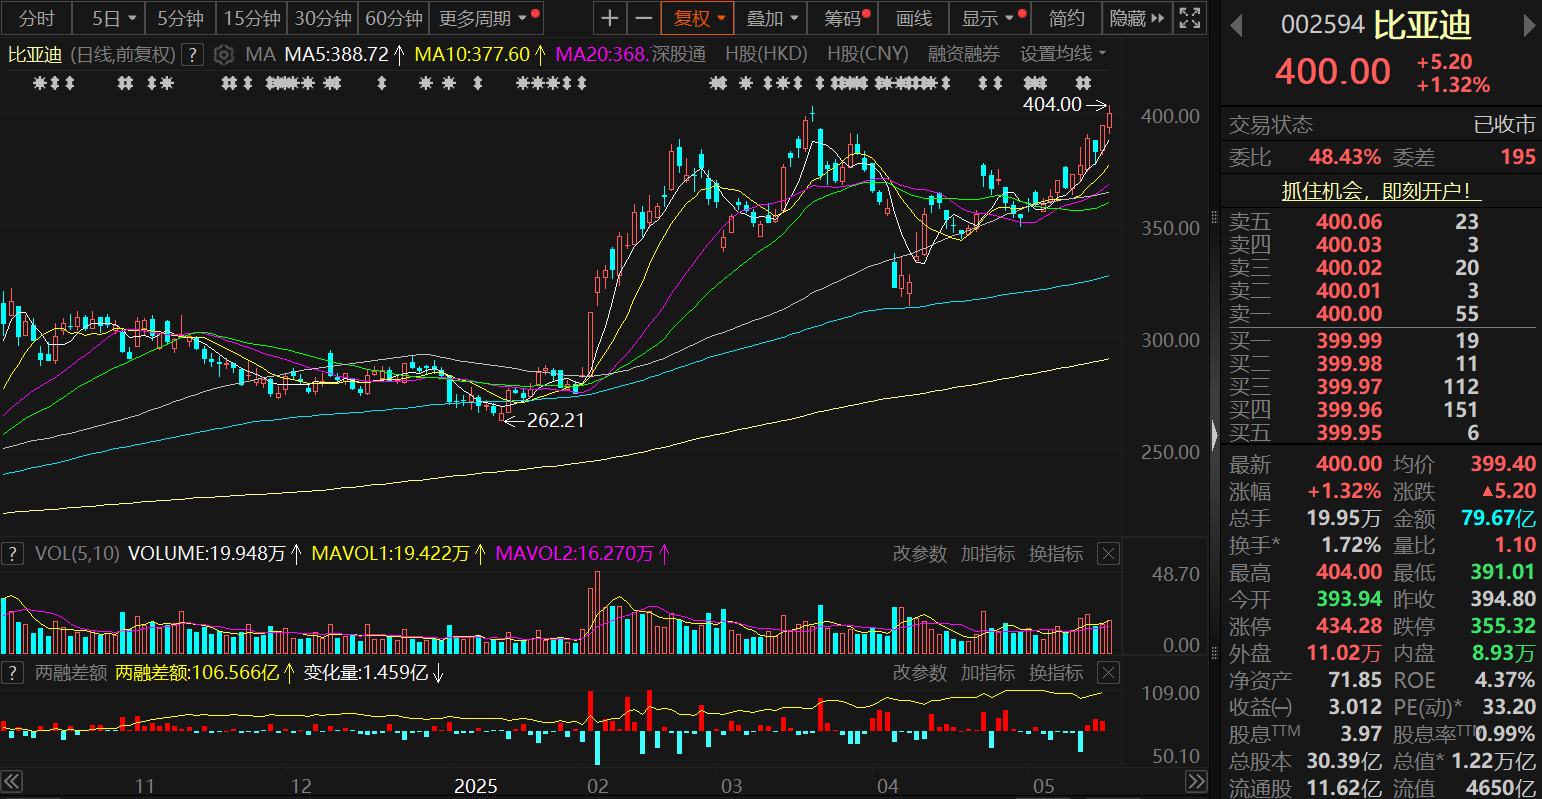The image size is (1542, 799).
Task: Click 换指标 in VOL panel
Action: (1056, 553)
